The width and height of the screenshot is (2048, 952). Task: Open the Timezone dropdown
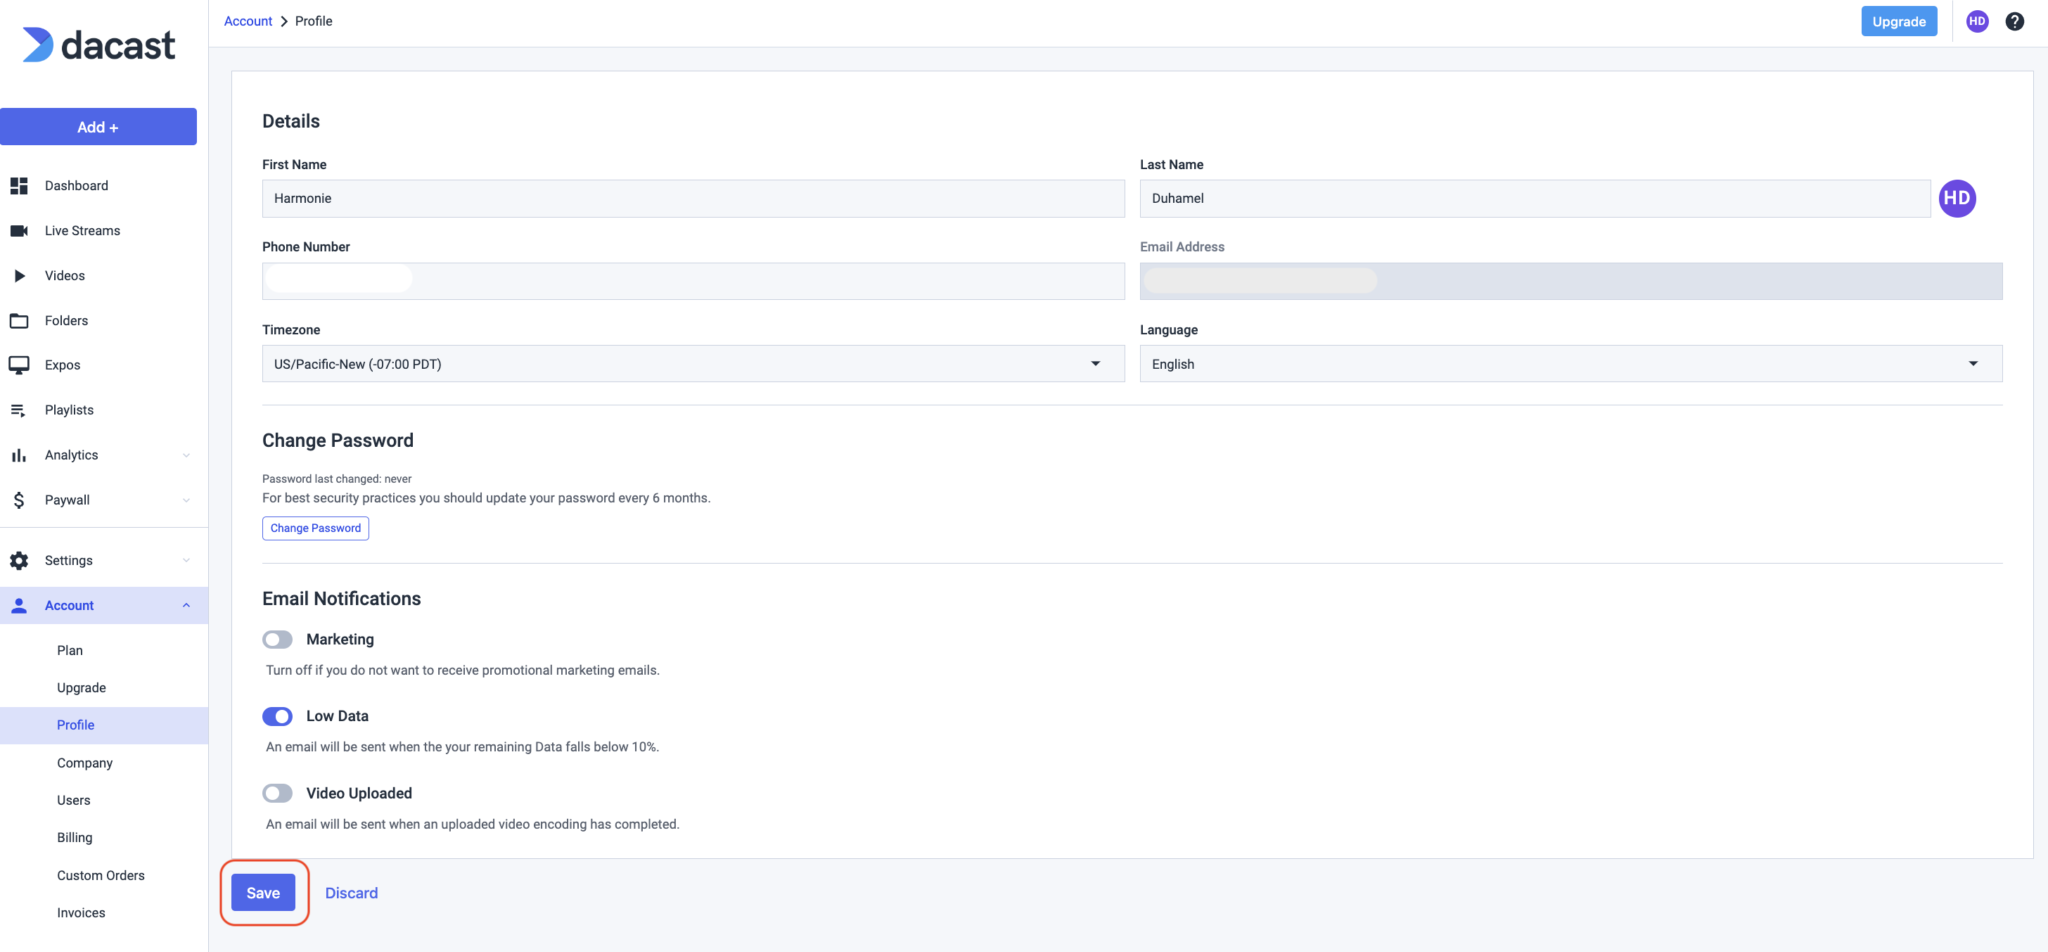[x=693, y=364]
